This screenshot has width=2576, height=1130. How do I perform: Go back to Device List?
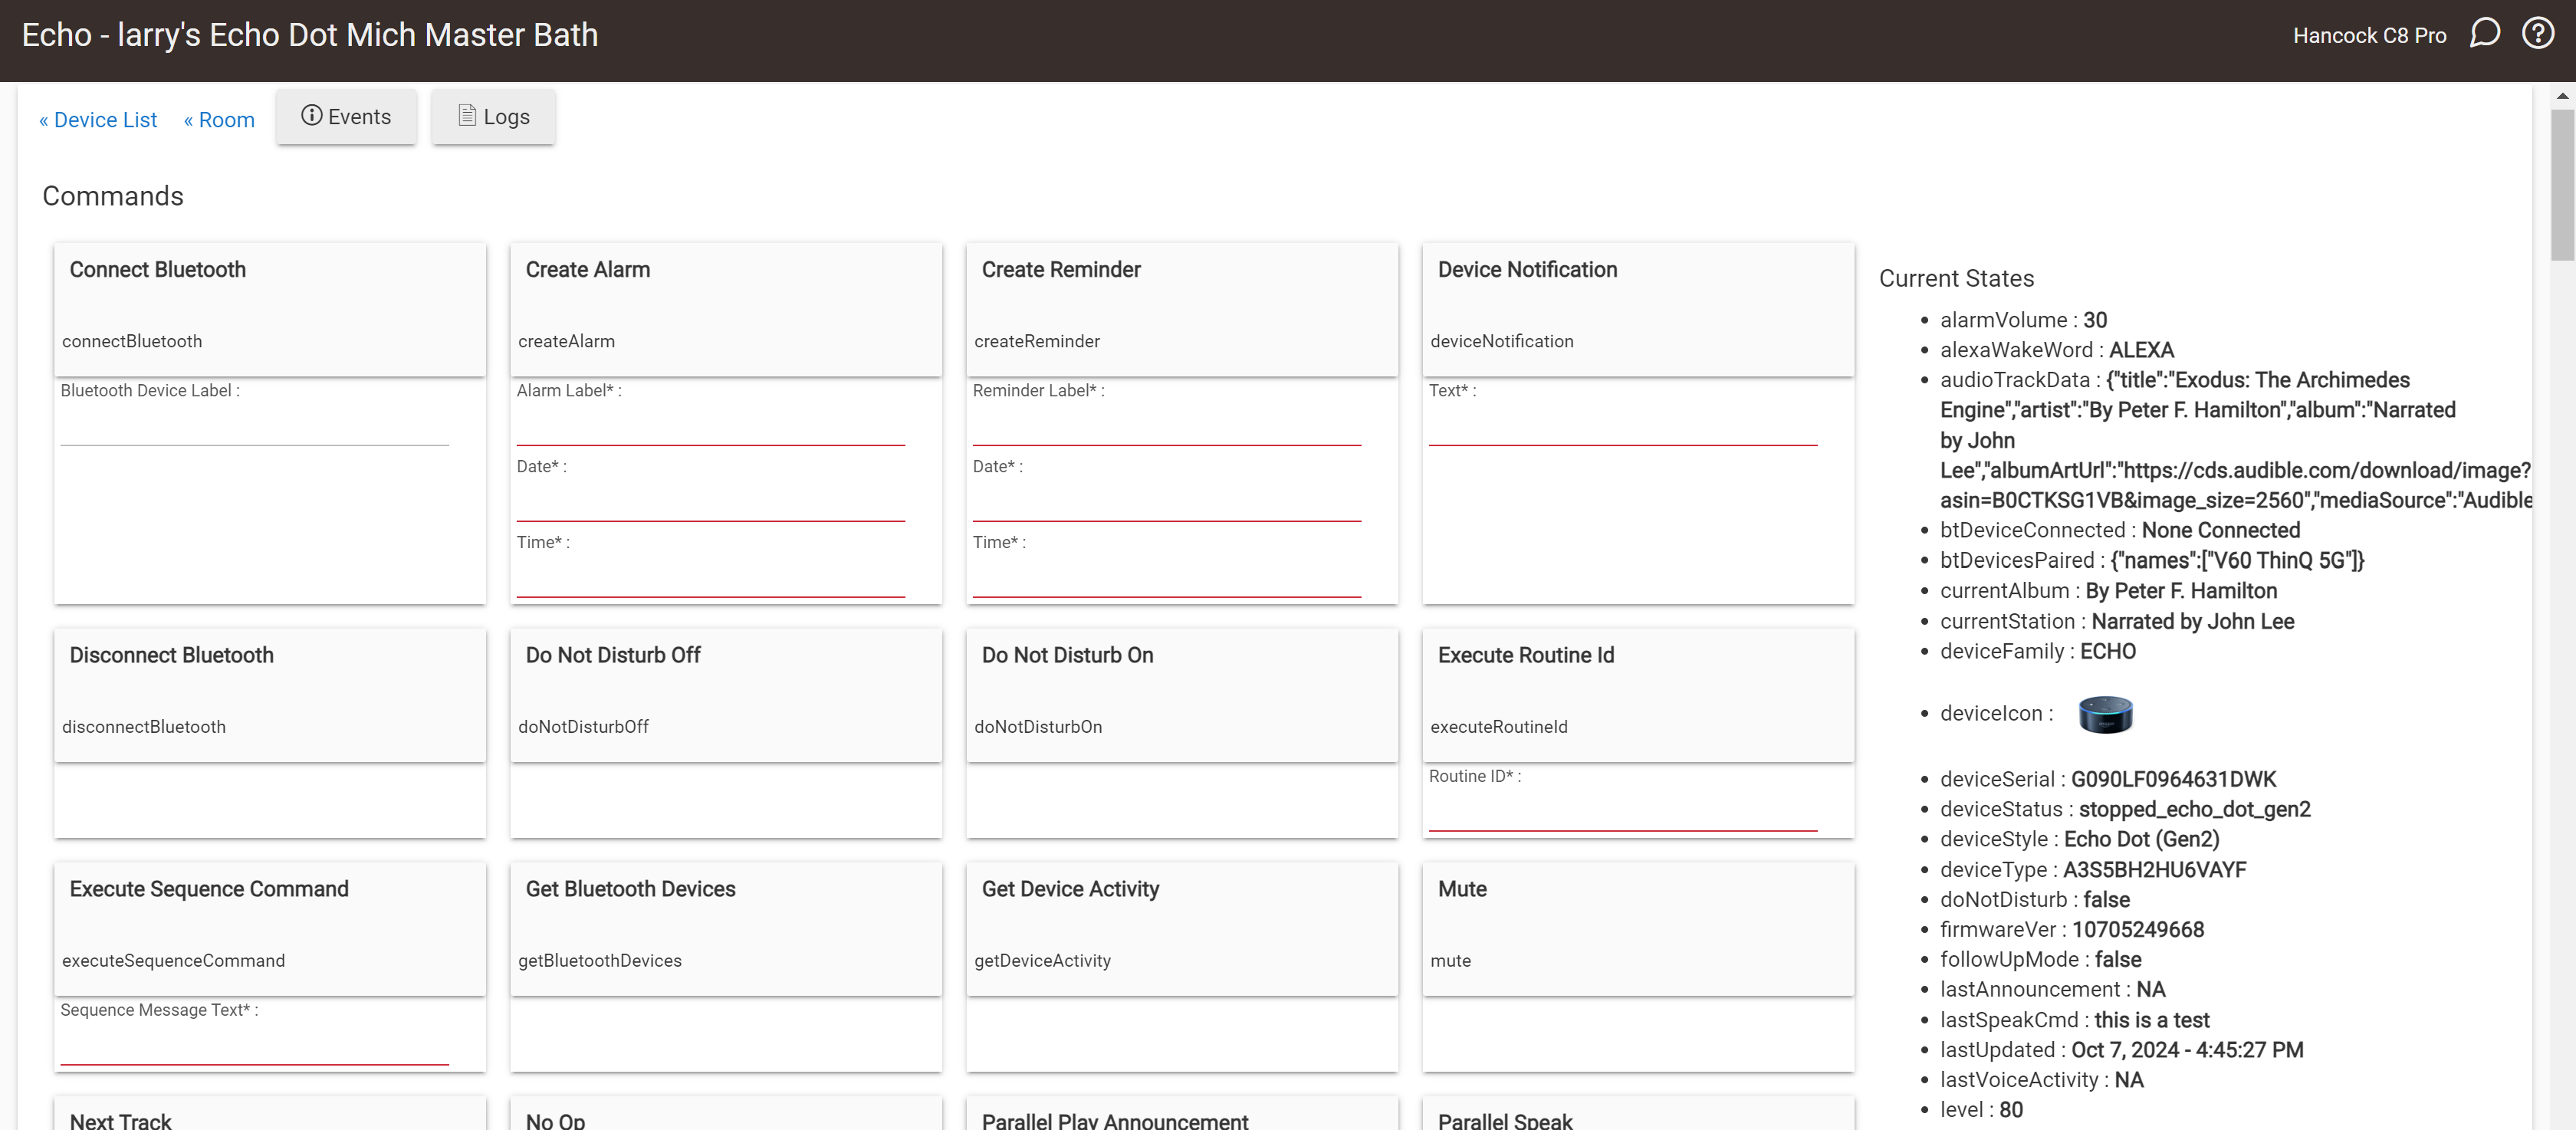pos(98,120)
